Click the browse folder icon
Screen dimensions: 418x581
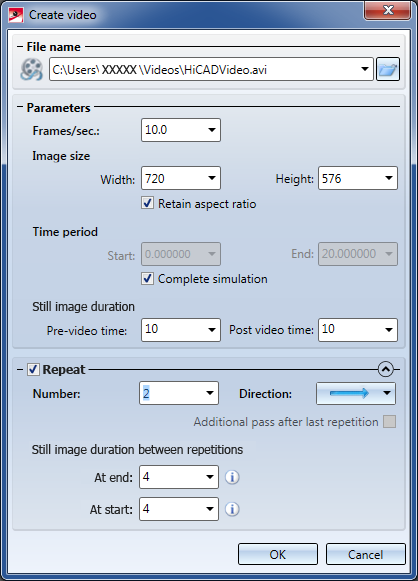pos(388,69)
